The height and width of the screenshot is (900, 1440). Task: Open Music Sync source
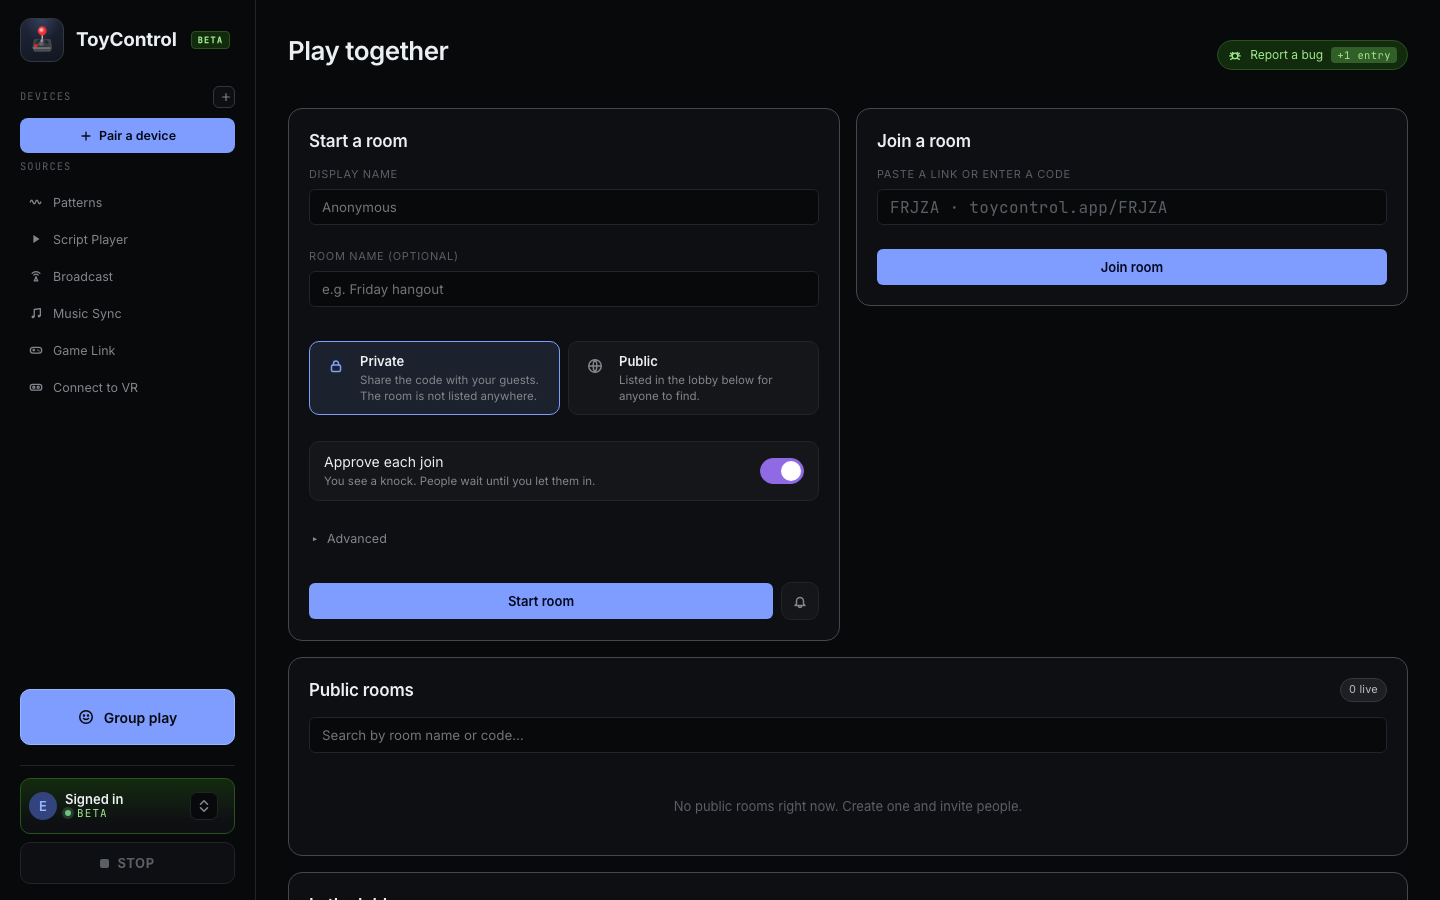click(x=127, y=314)
